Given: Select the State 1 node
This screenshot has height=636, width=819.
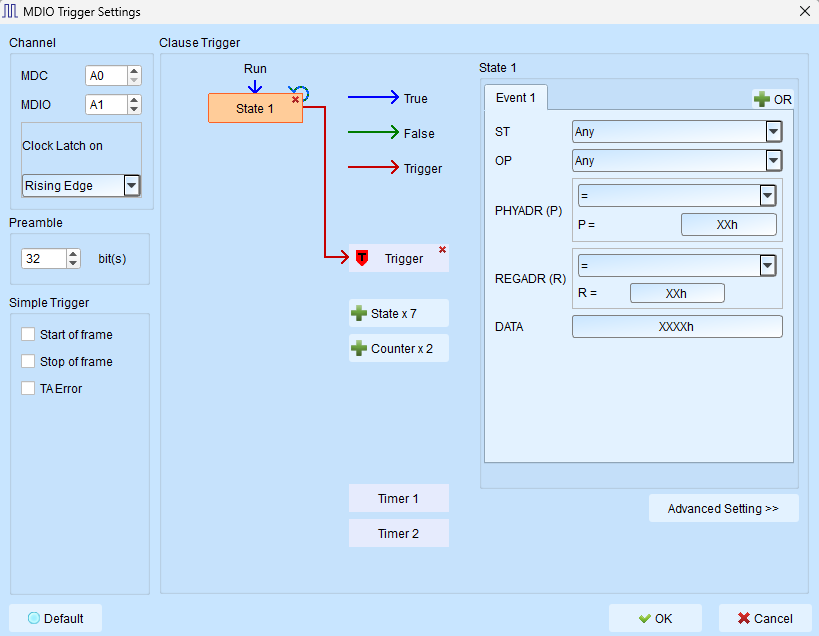Looking at the screenshot, I should click(x=255, y=108).
